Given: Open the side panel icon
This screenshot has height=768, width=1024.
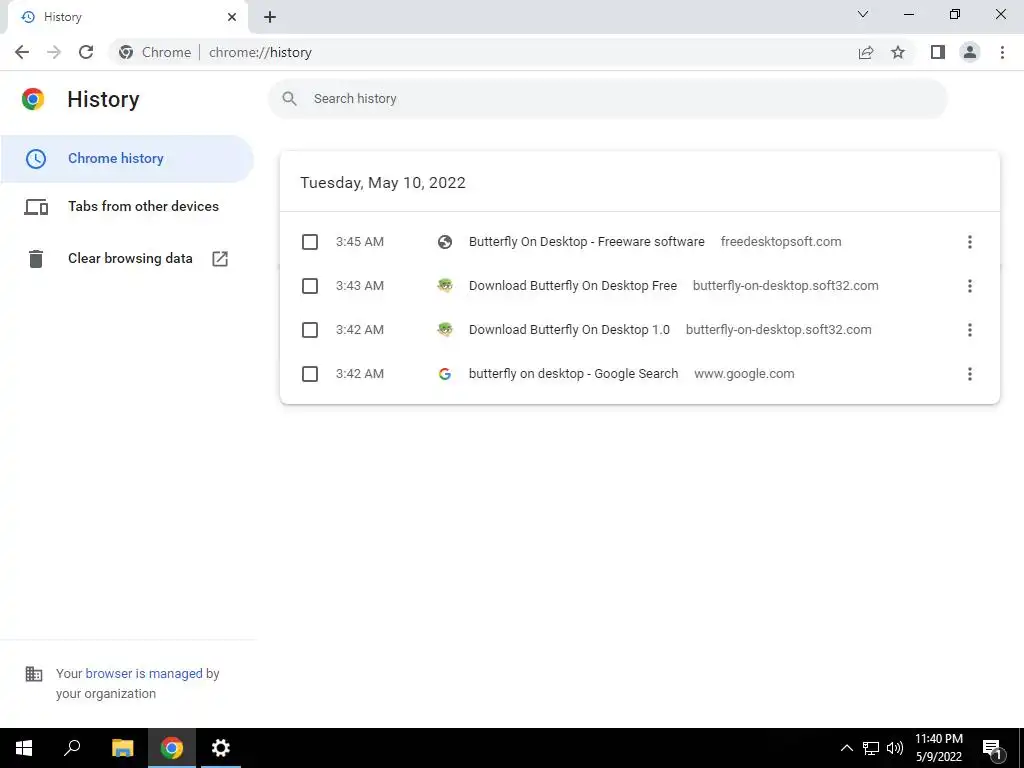Looking at the screenshot, I should (938, 52).
